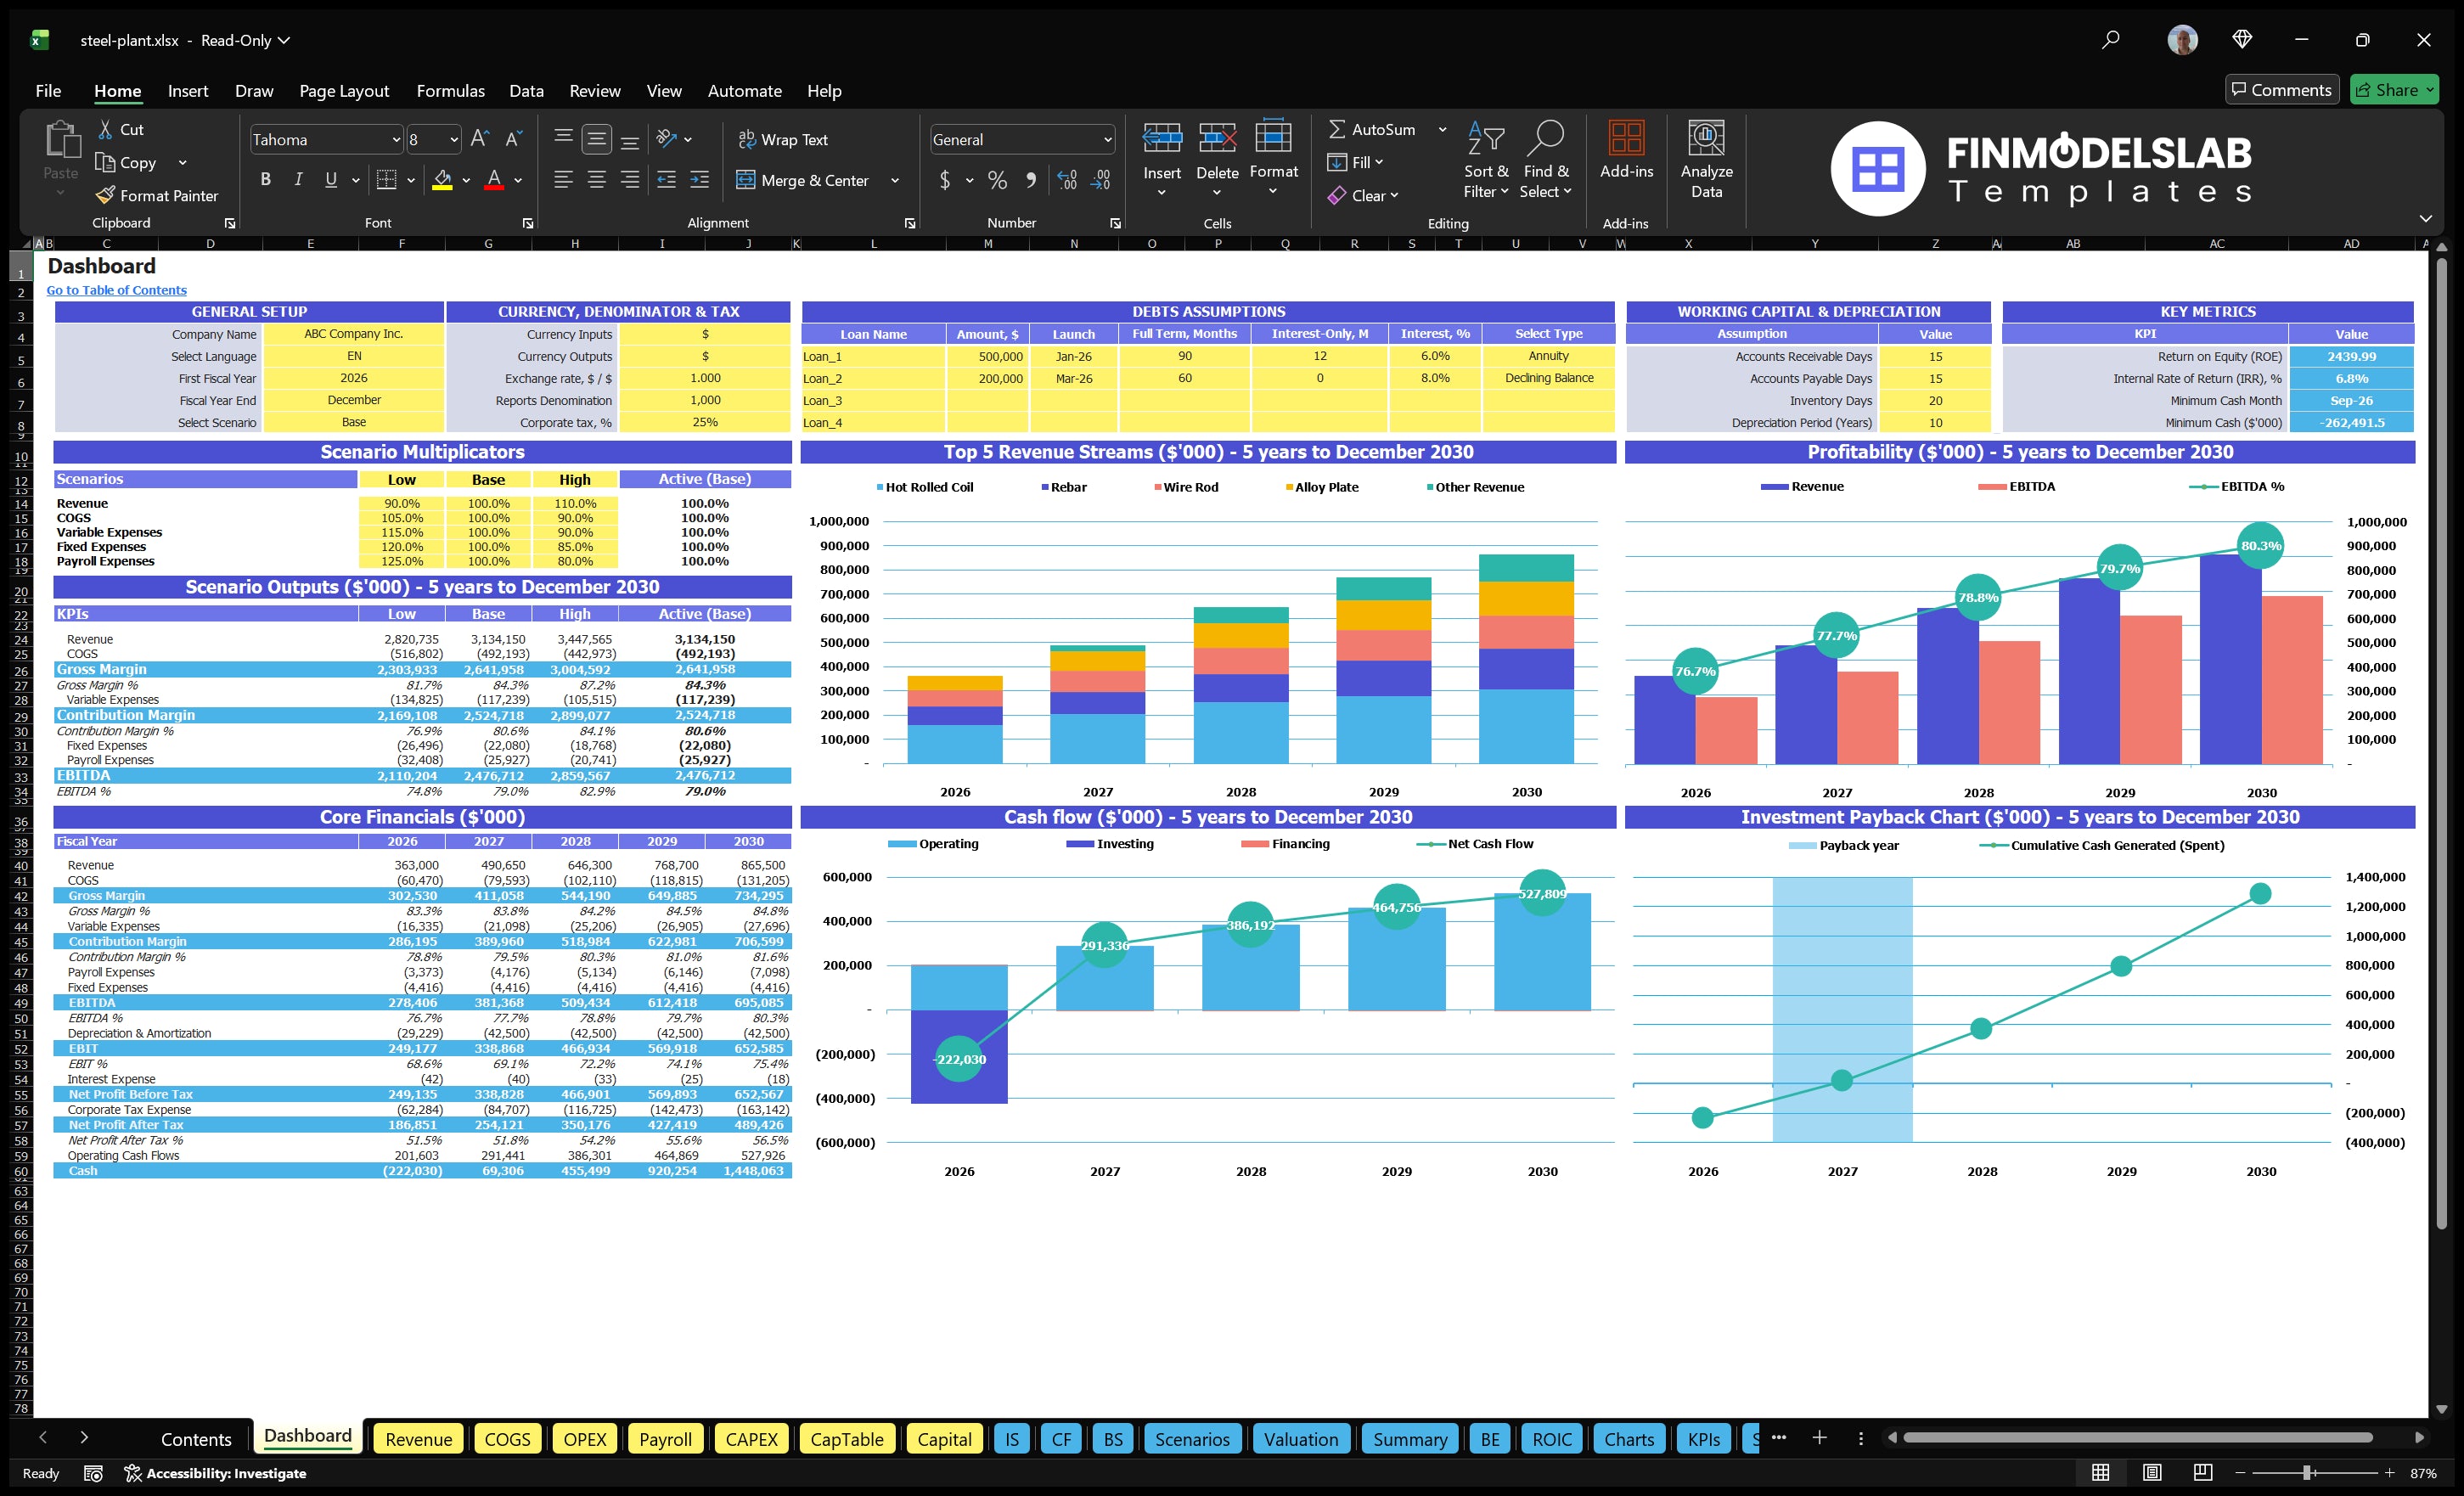Open the font size dropdown
The image size is (2464, 1496).
[451, 139]
